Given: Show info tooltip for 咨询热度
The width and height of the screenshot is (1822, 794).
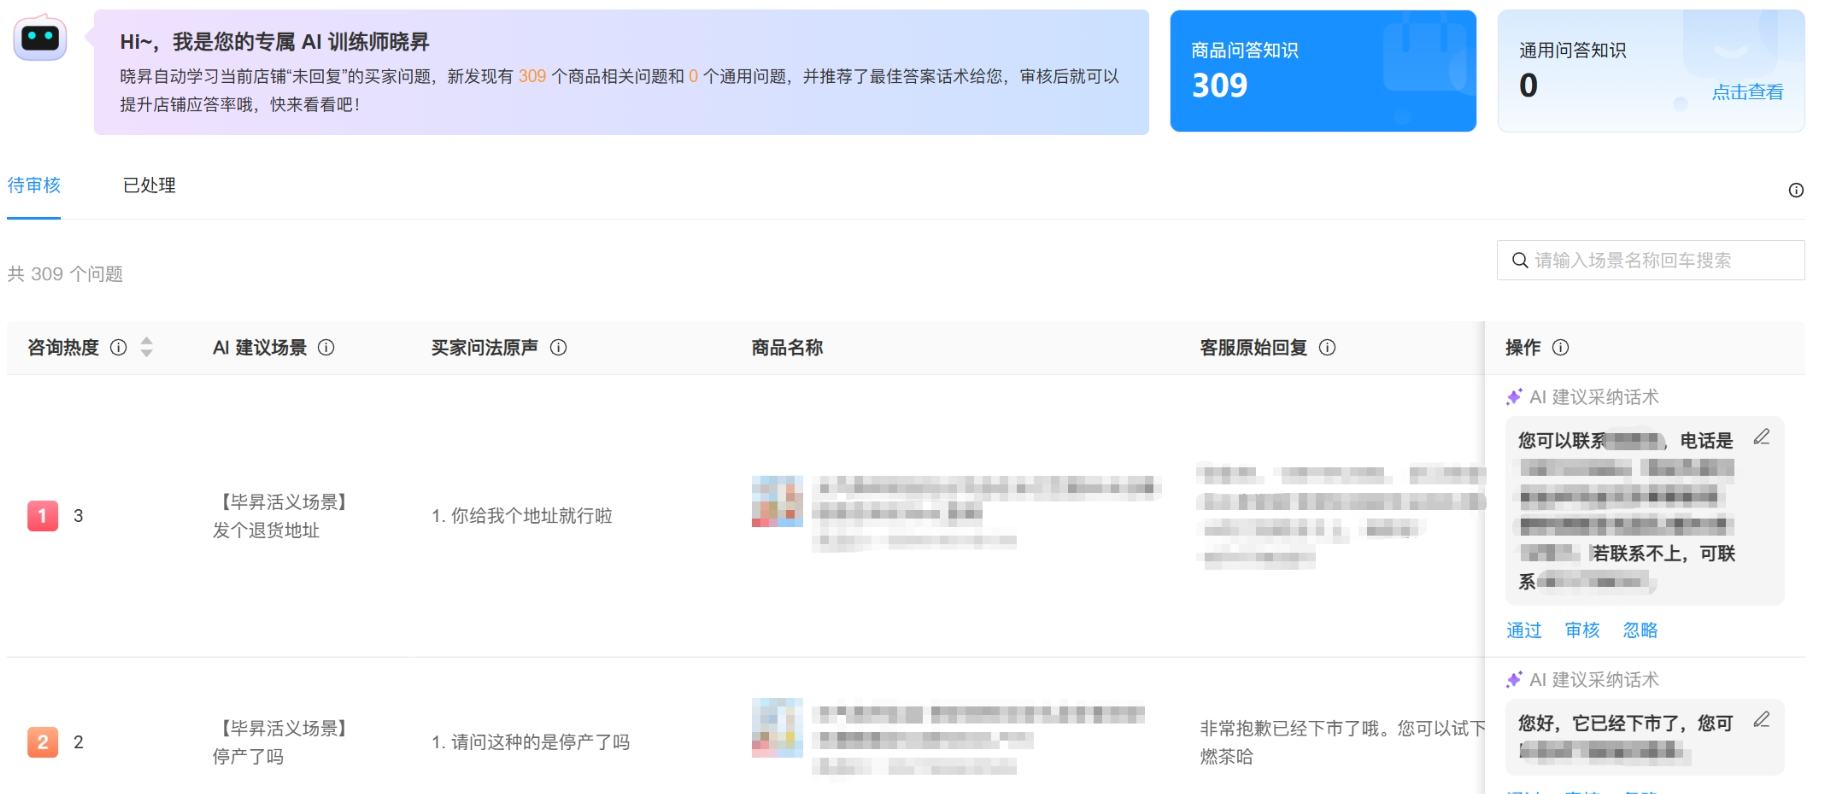Looking at the screenshot, I should pyautogui.click(x=118, y=347).
